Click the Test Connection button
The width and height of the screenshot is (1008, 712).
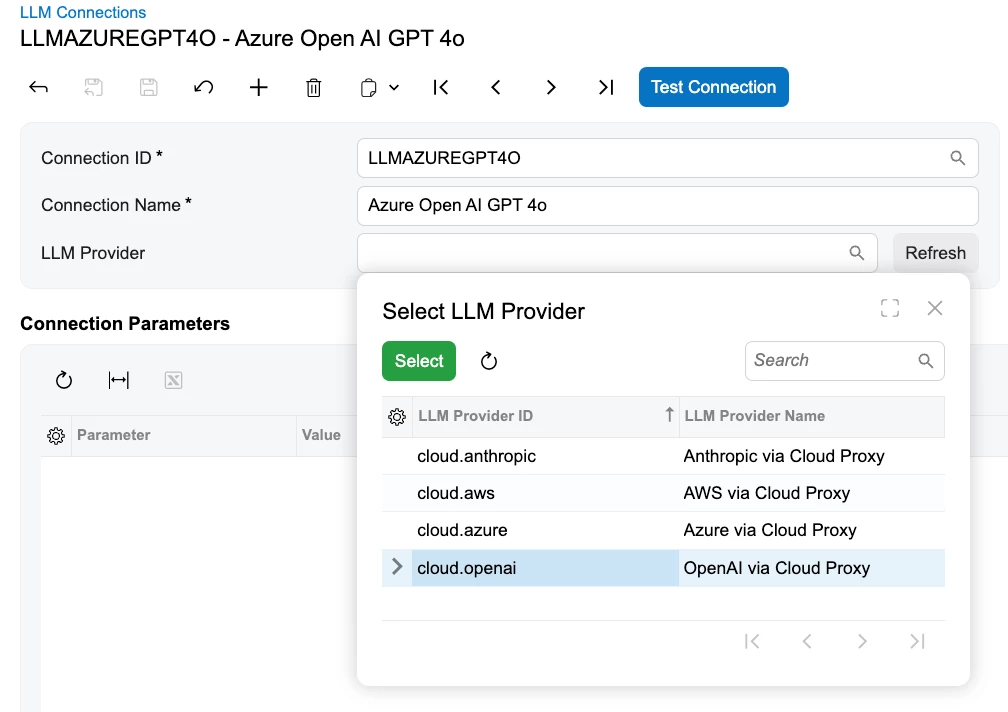click(714, 87)
